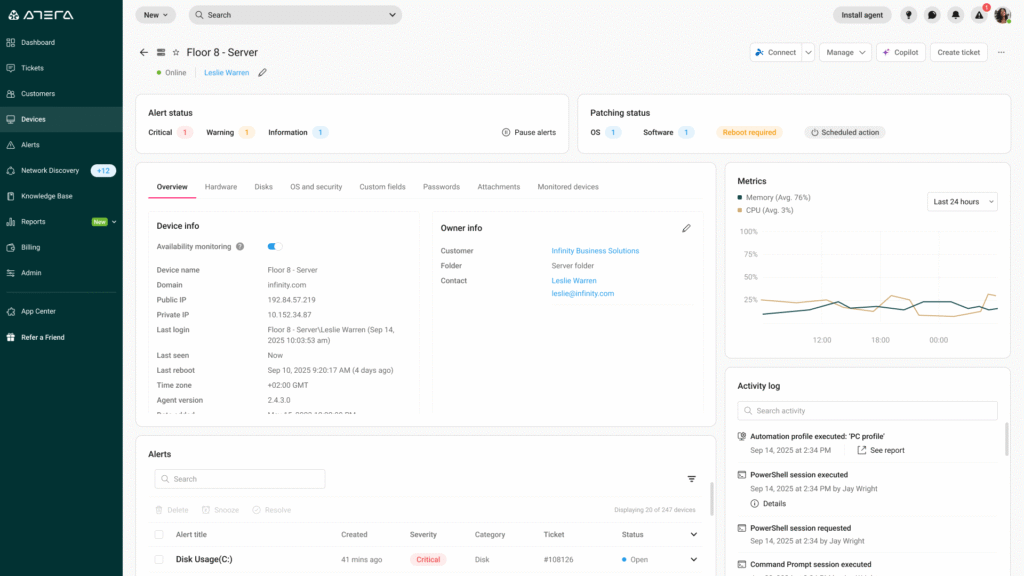The height and width of the screenshot is (576, 1024).
Task: Click the Create ticket button
Action: 958,52
